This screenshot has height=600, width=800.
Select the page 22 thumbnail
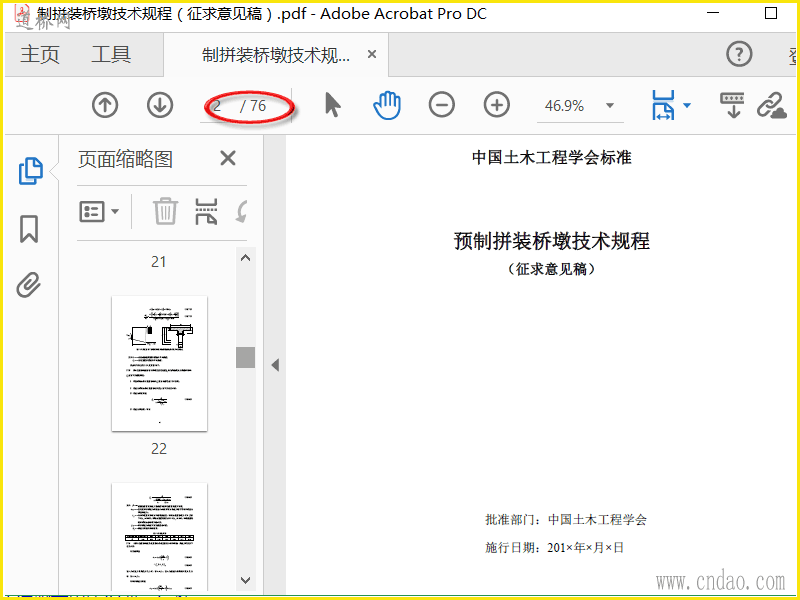tap(160, 363)
